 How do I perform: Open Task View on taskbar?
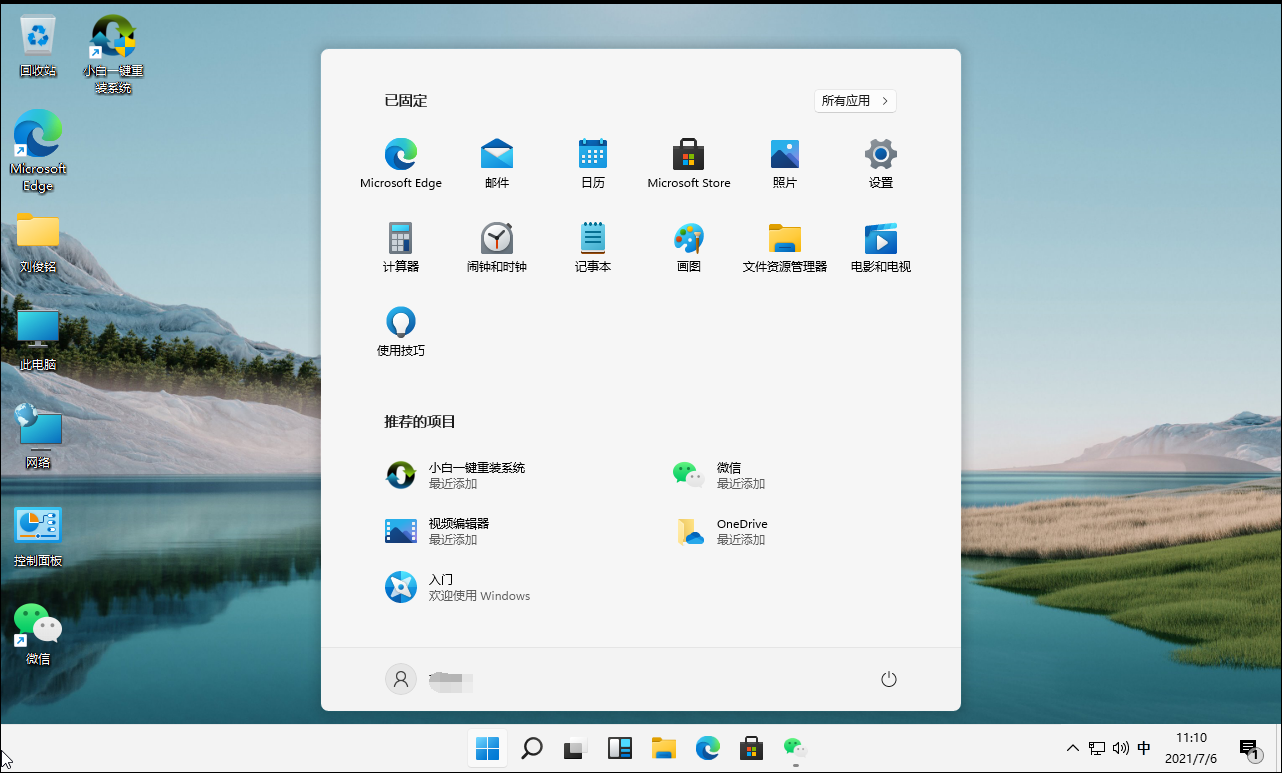click(575, 748)
